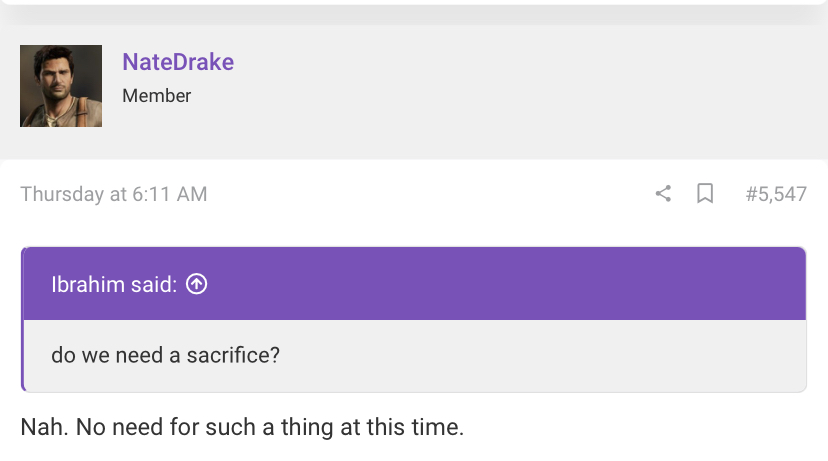
Task: Click the purple quote header bar
Action: coord(415,284)
